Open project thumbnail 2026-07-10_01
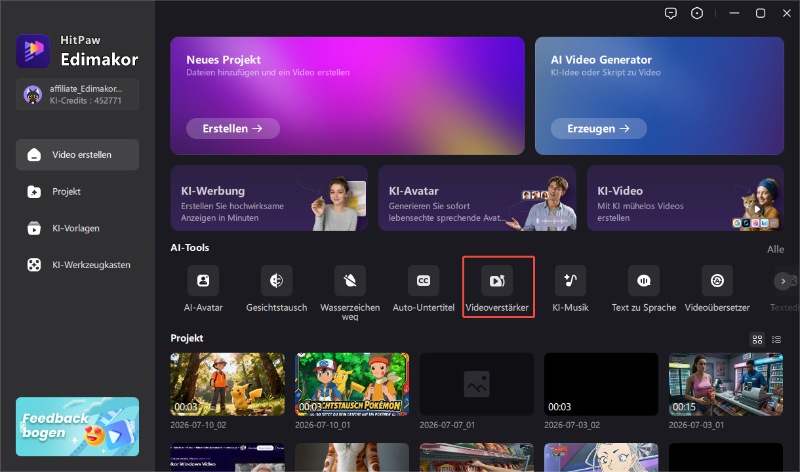Viewport: 800px width, 472px height. pyautogui.click(x=352, y=384)
